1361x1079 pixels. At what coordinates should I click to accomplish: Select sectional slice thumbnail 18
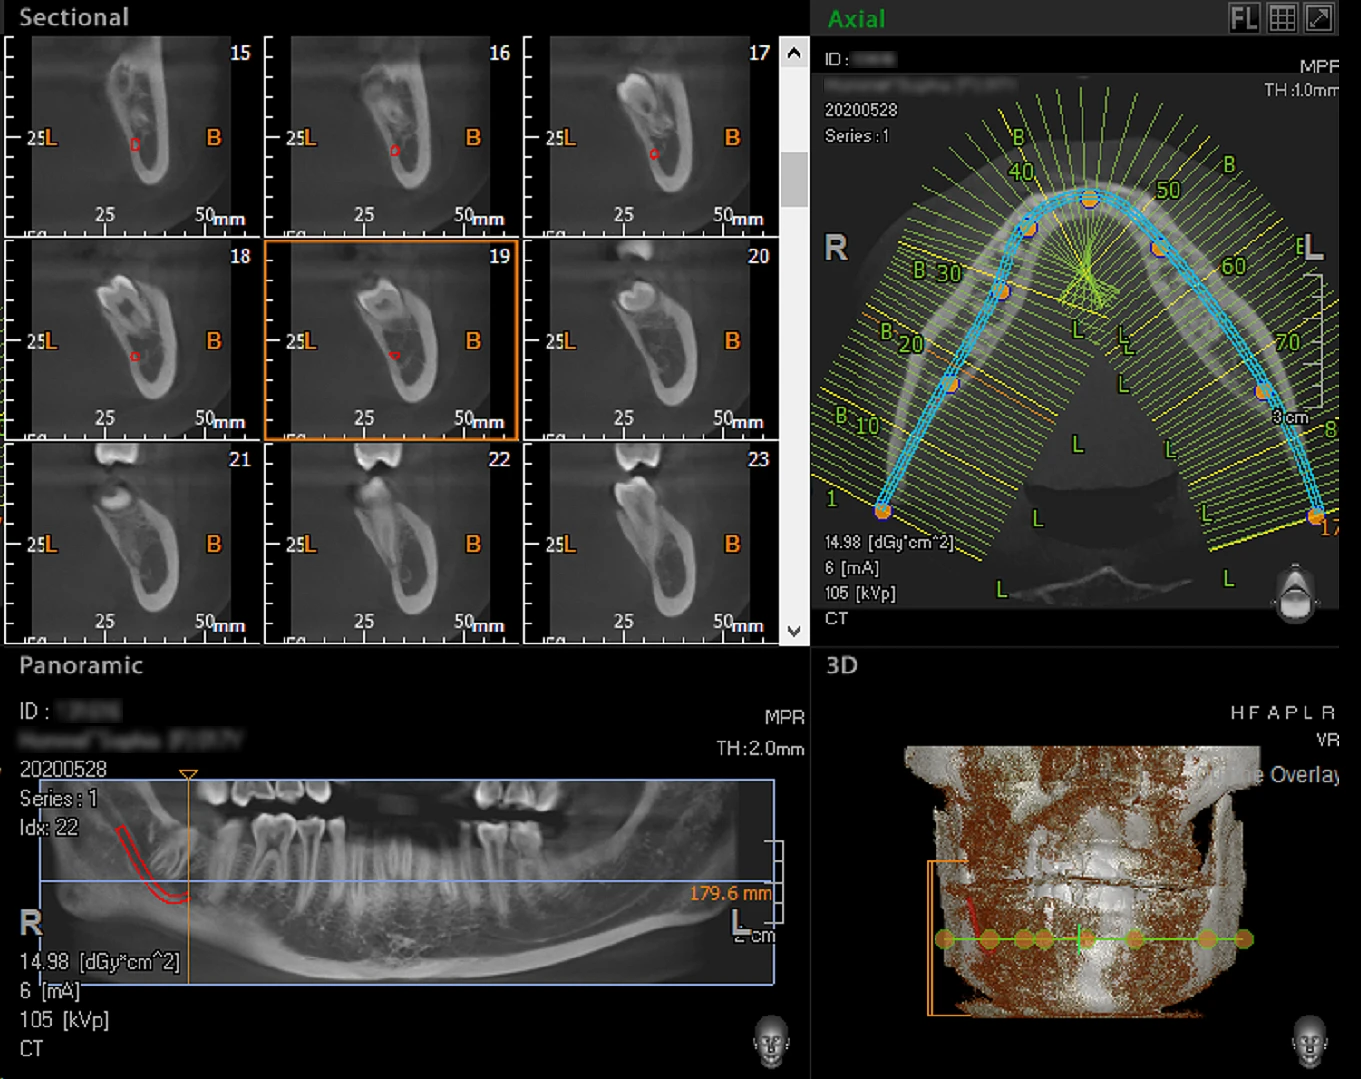tap(132, 339)
